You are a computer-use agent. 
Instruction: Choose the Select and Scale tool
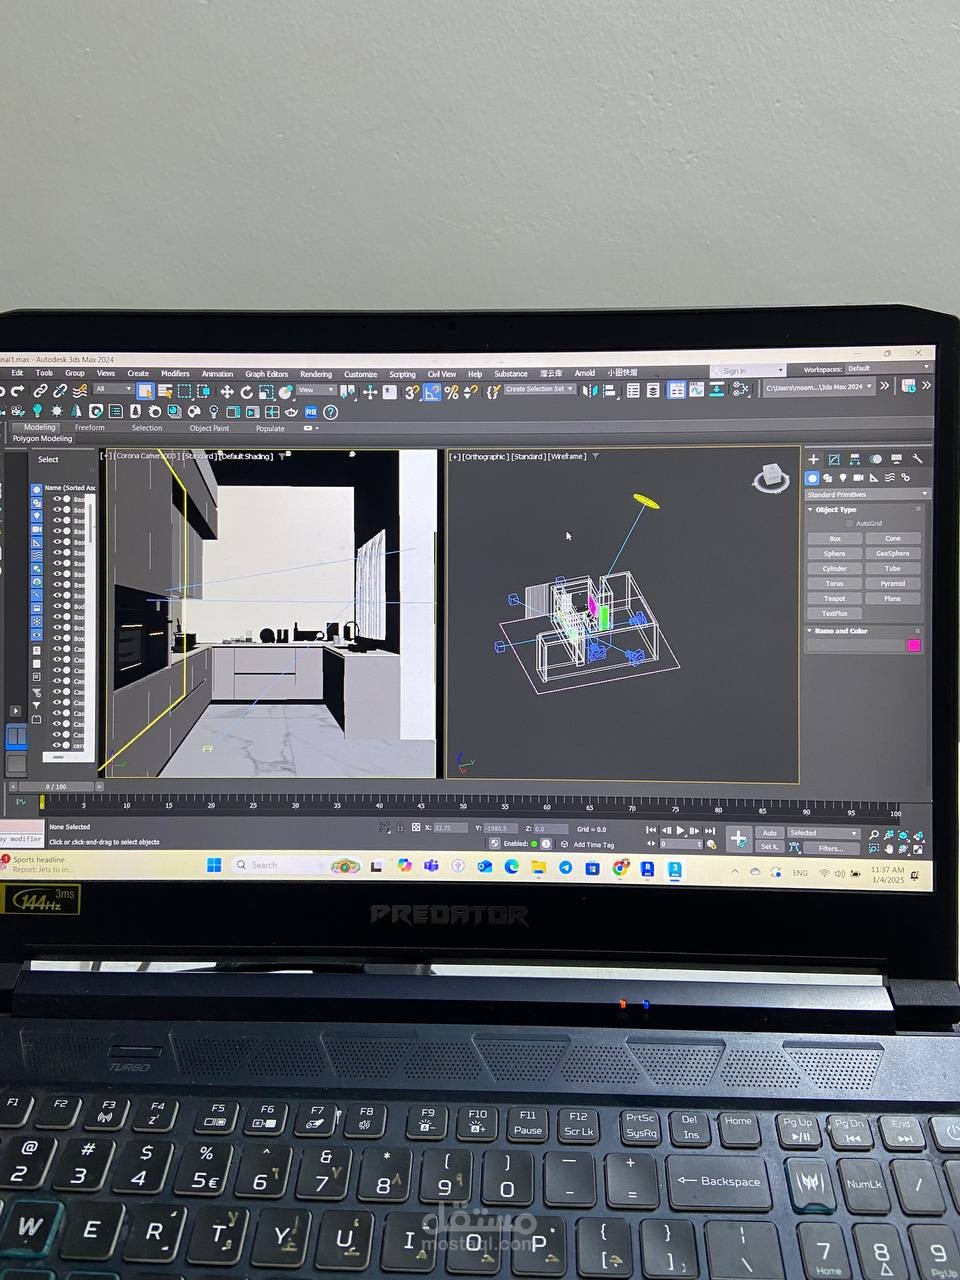(265, 392)
